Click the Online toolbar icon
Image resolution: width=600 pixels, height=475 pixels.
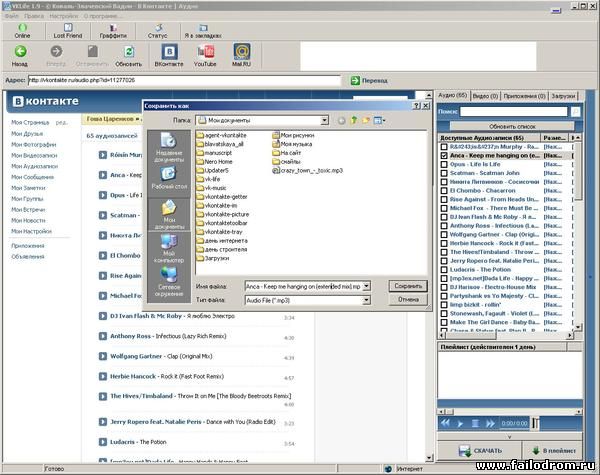tap(22, 31)
